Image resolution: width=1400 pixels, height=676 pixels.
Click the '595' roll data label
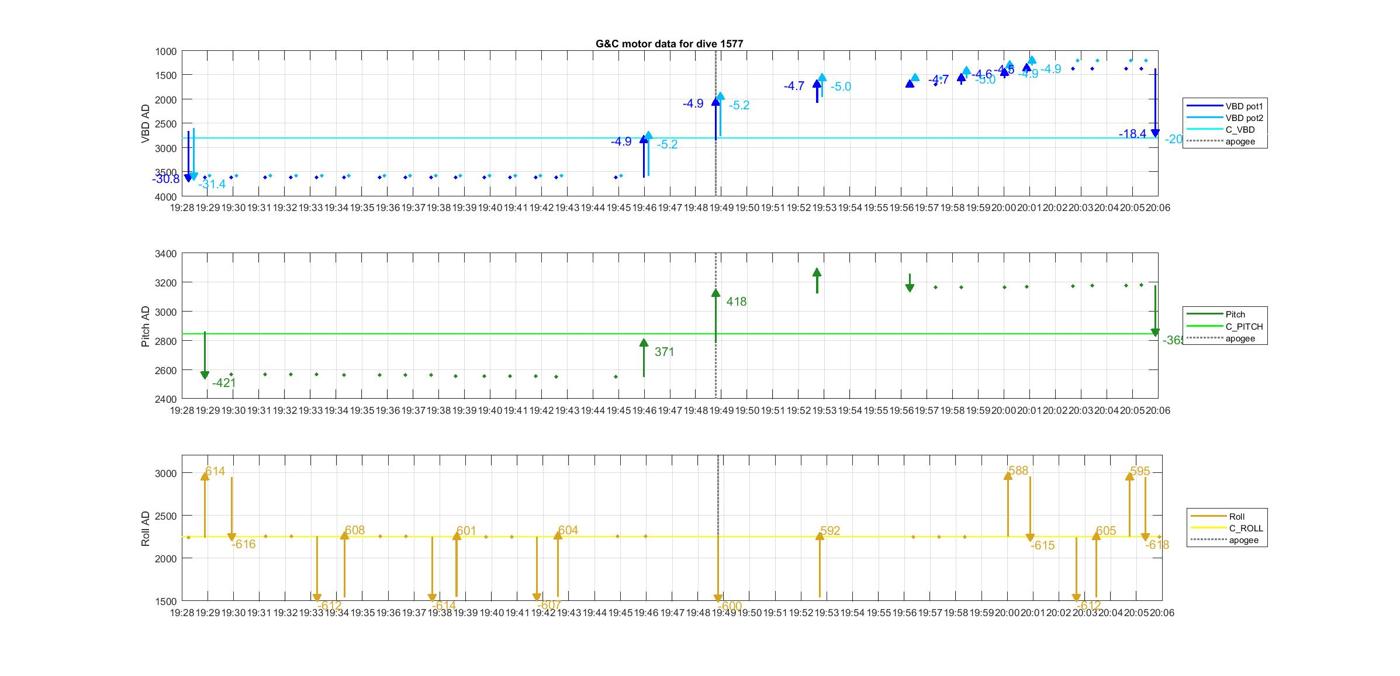1140,471
